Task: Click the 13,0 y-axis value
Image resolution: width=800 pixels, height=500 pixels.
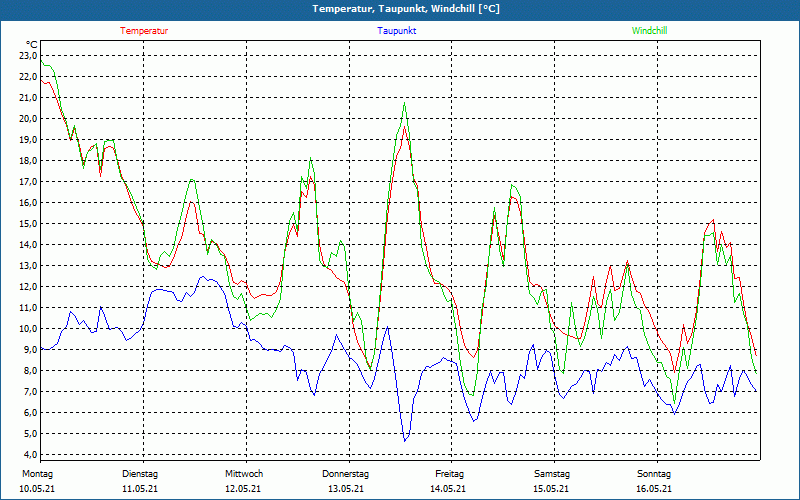Action: [28, 265]
